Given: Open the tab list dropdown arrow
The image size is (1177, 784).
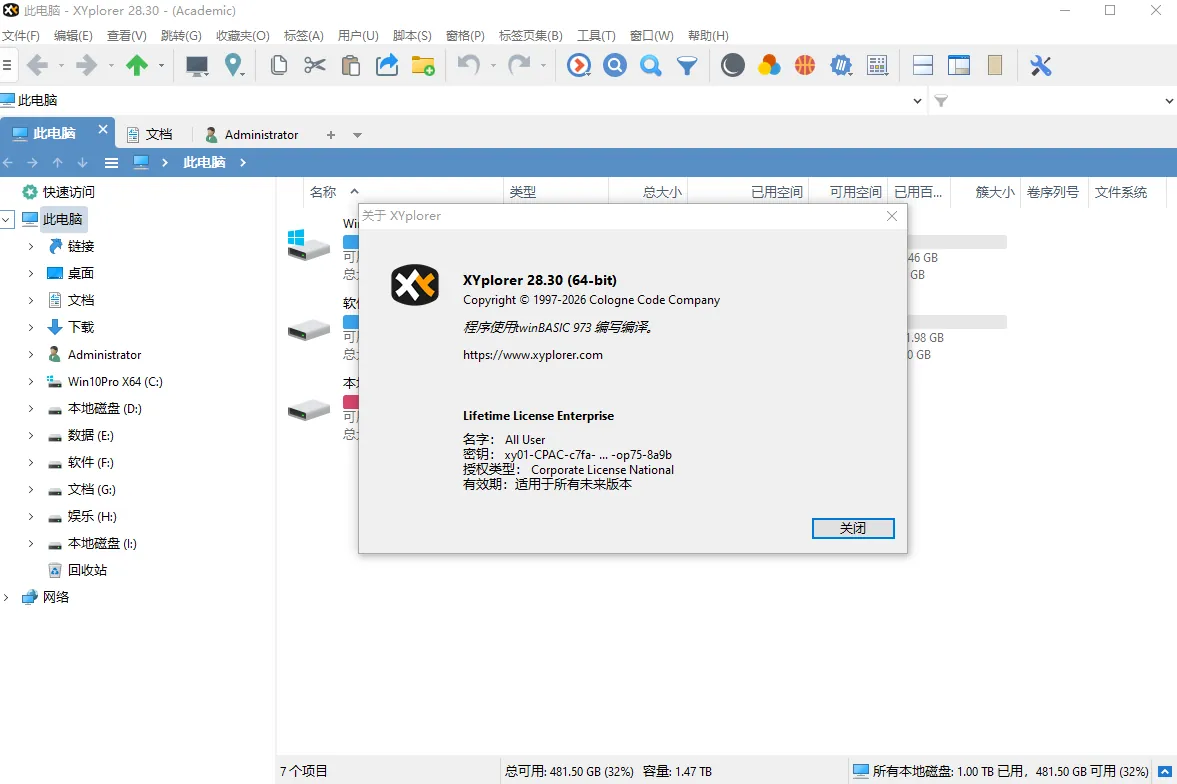Looking at the screenshot, I should point(357,134).
